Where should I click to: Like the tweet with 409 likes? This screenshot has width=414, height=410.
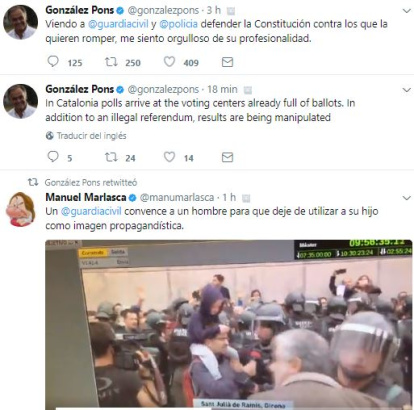169,62
